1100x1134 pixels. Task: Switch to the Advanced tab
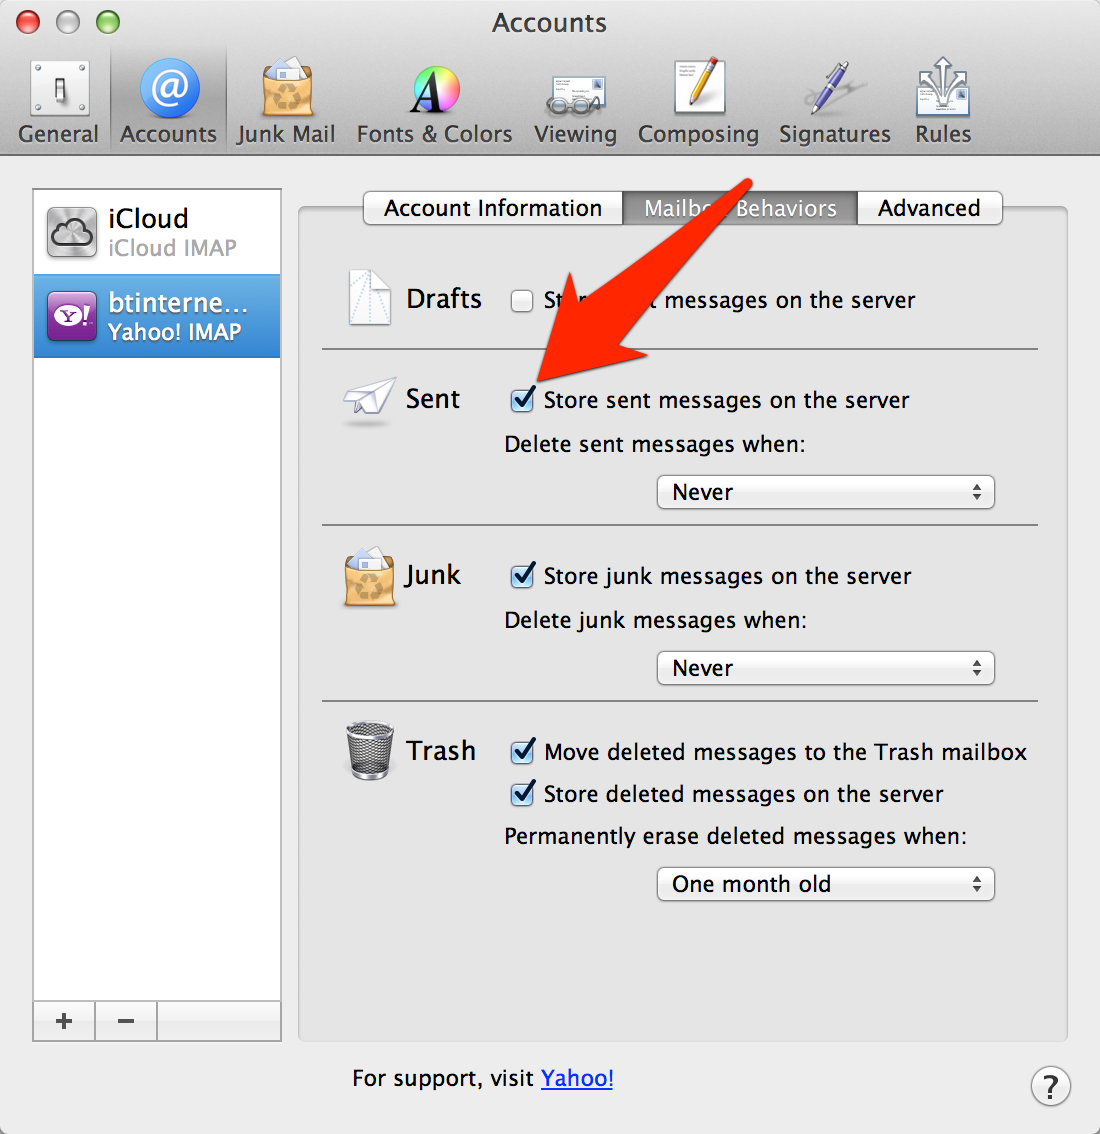click(929, 208)
